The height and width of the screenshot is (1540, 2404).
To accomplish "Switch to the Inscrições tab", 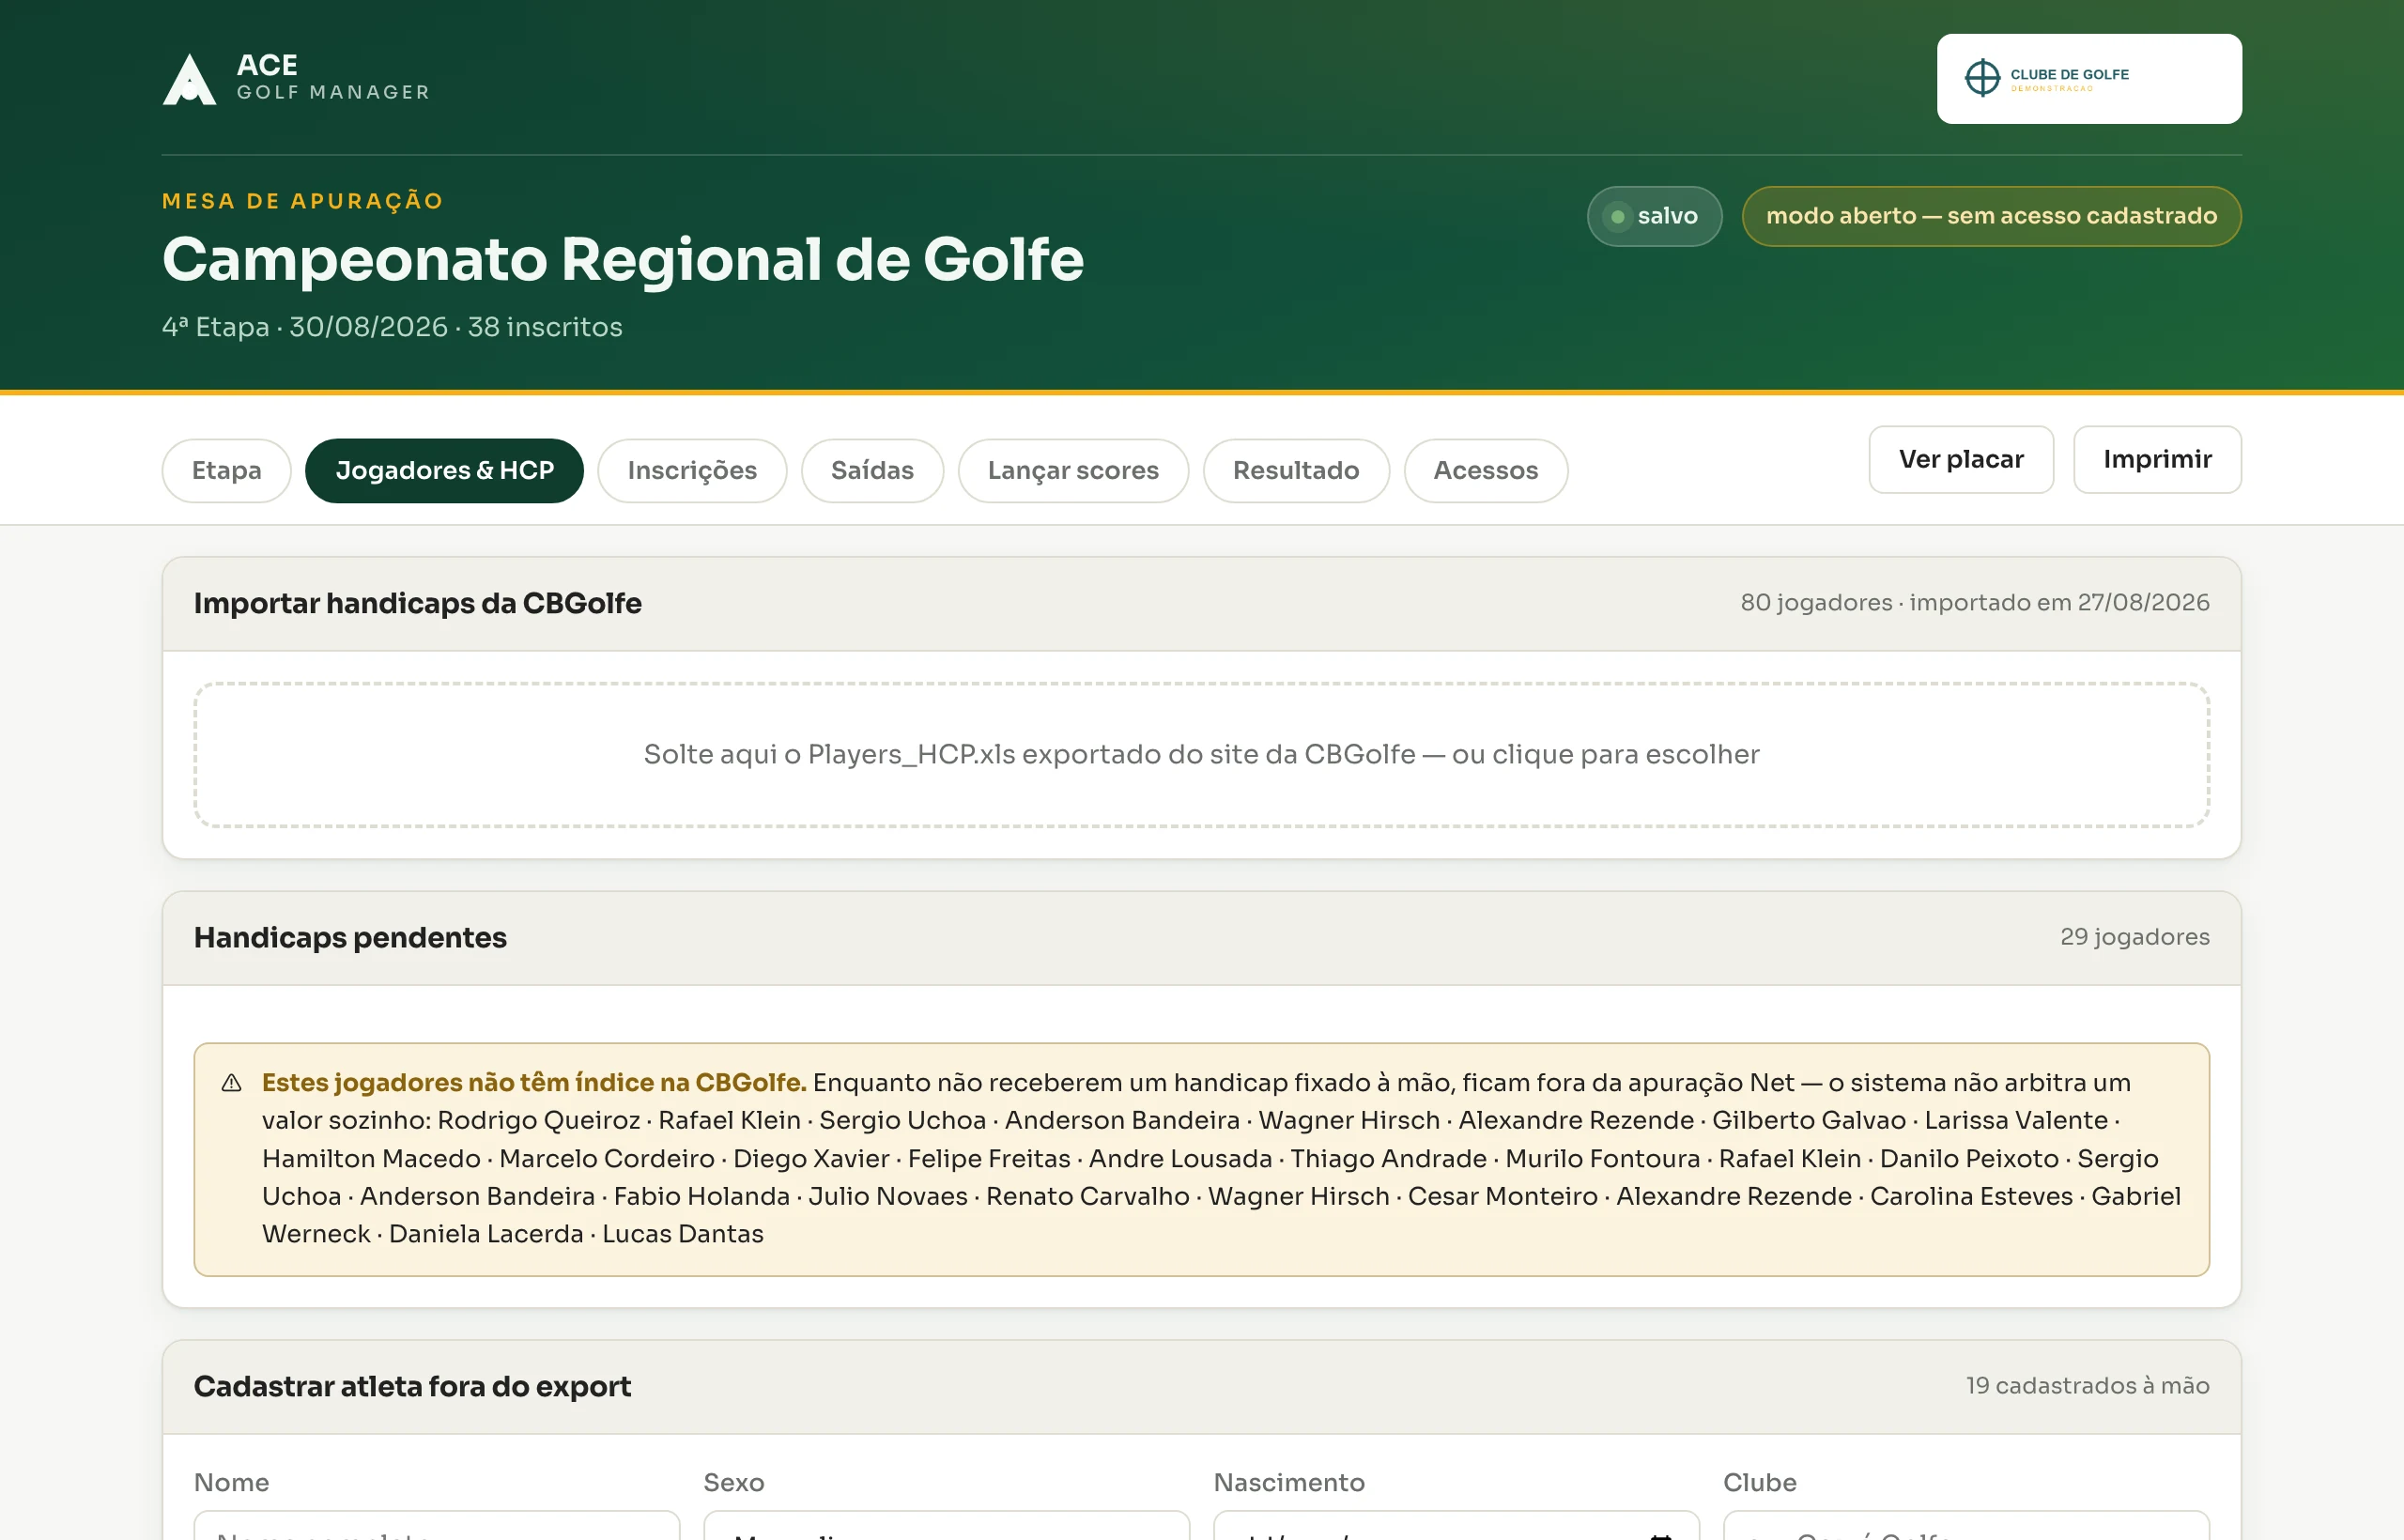I will coord(692,470).
